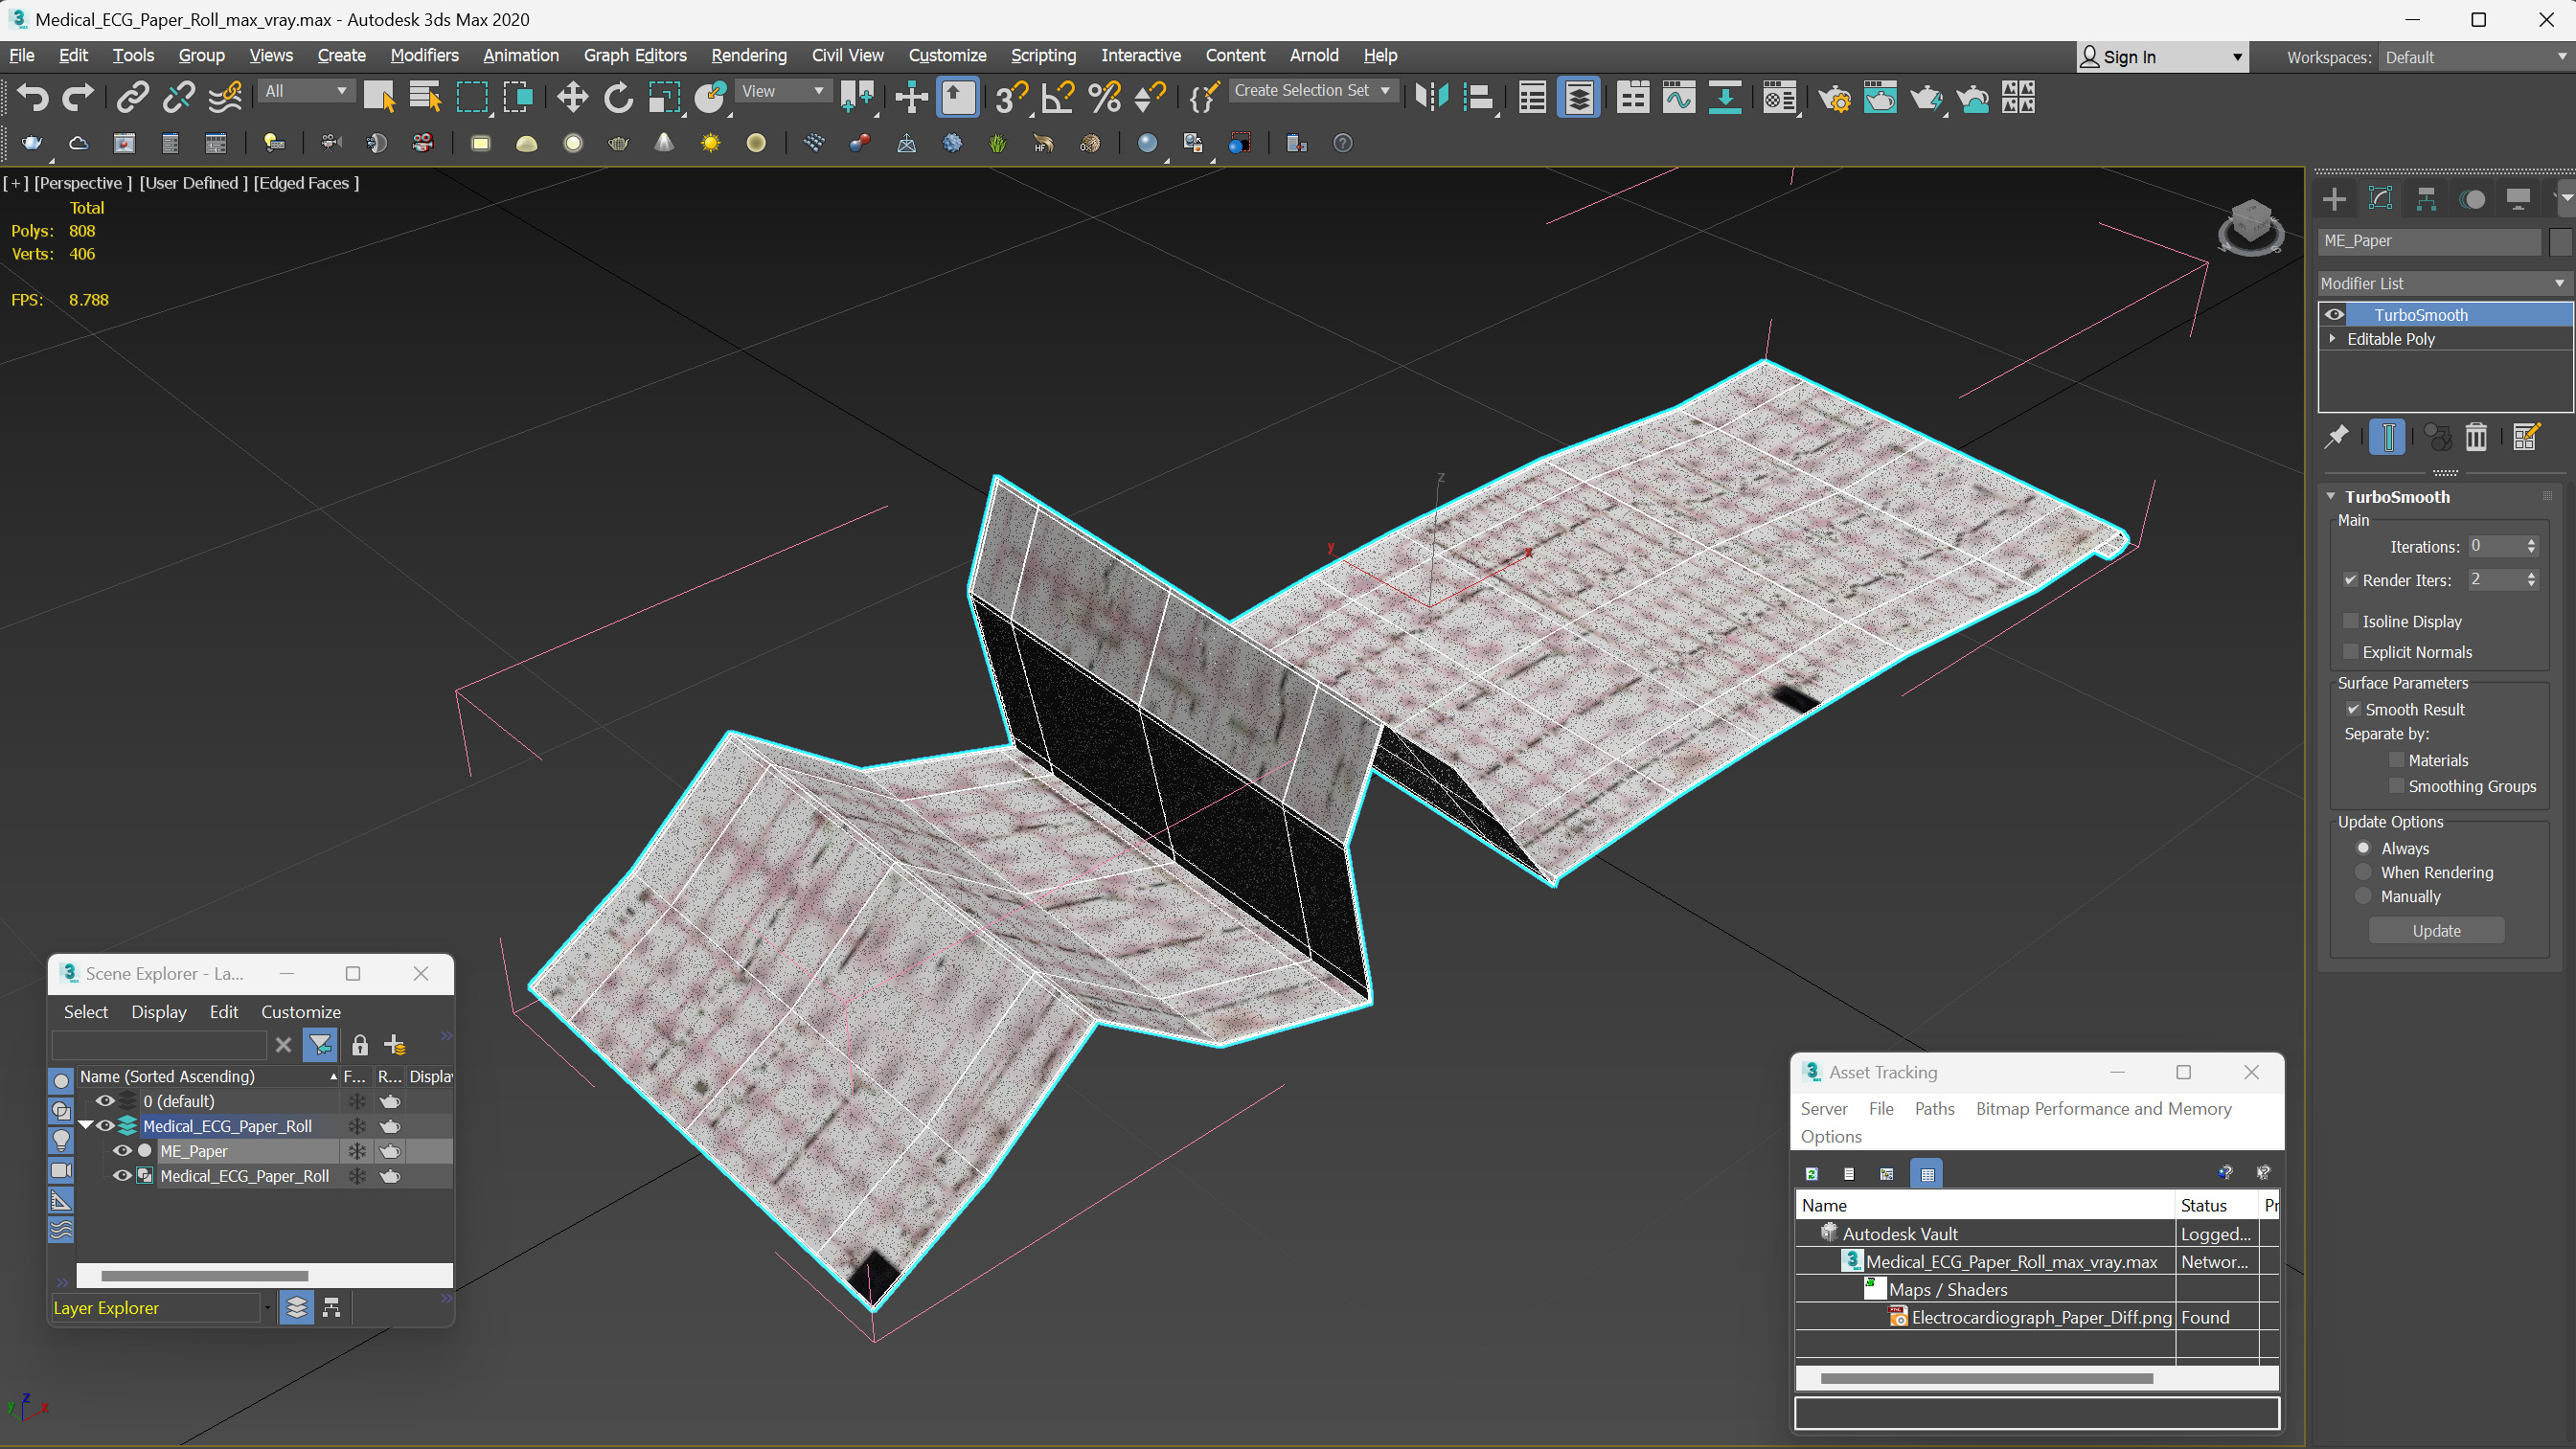Click the Redo arrow in main toolbar
The width and height of the screenshot is (2576, 1449).
tap(77, 97)
